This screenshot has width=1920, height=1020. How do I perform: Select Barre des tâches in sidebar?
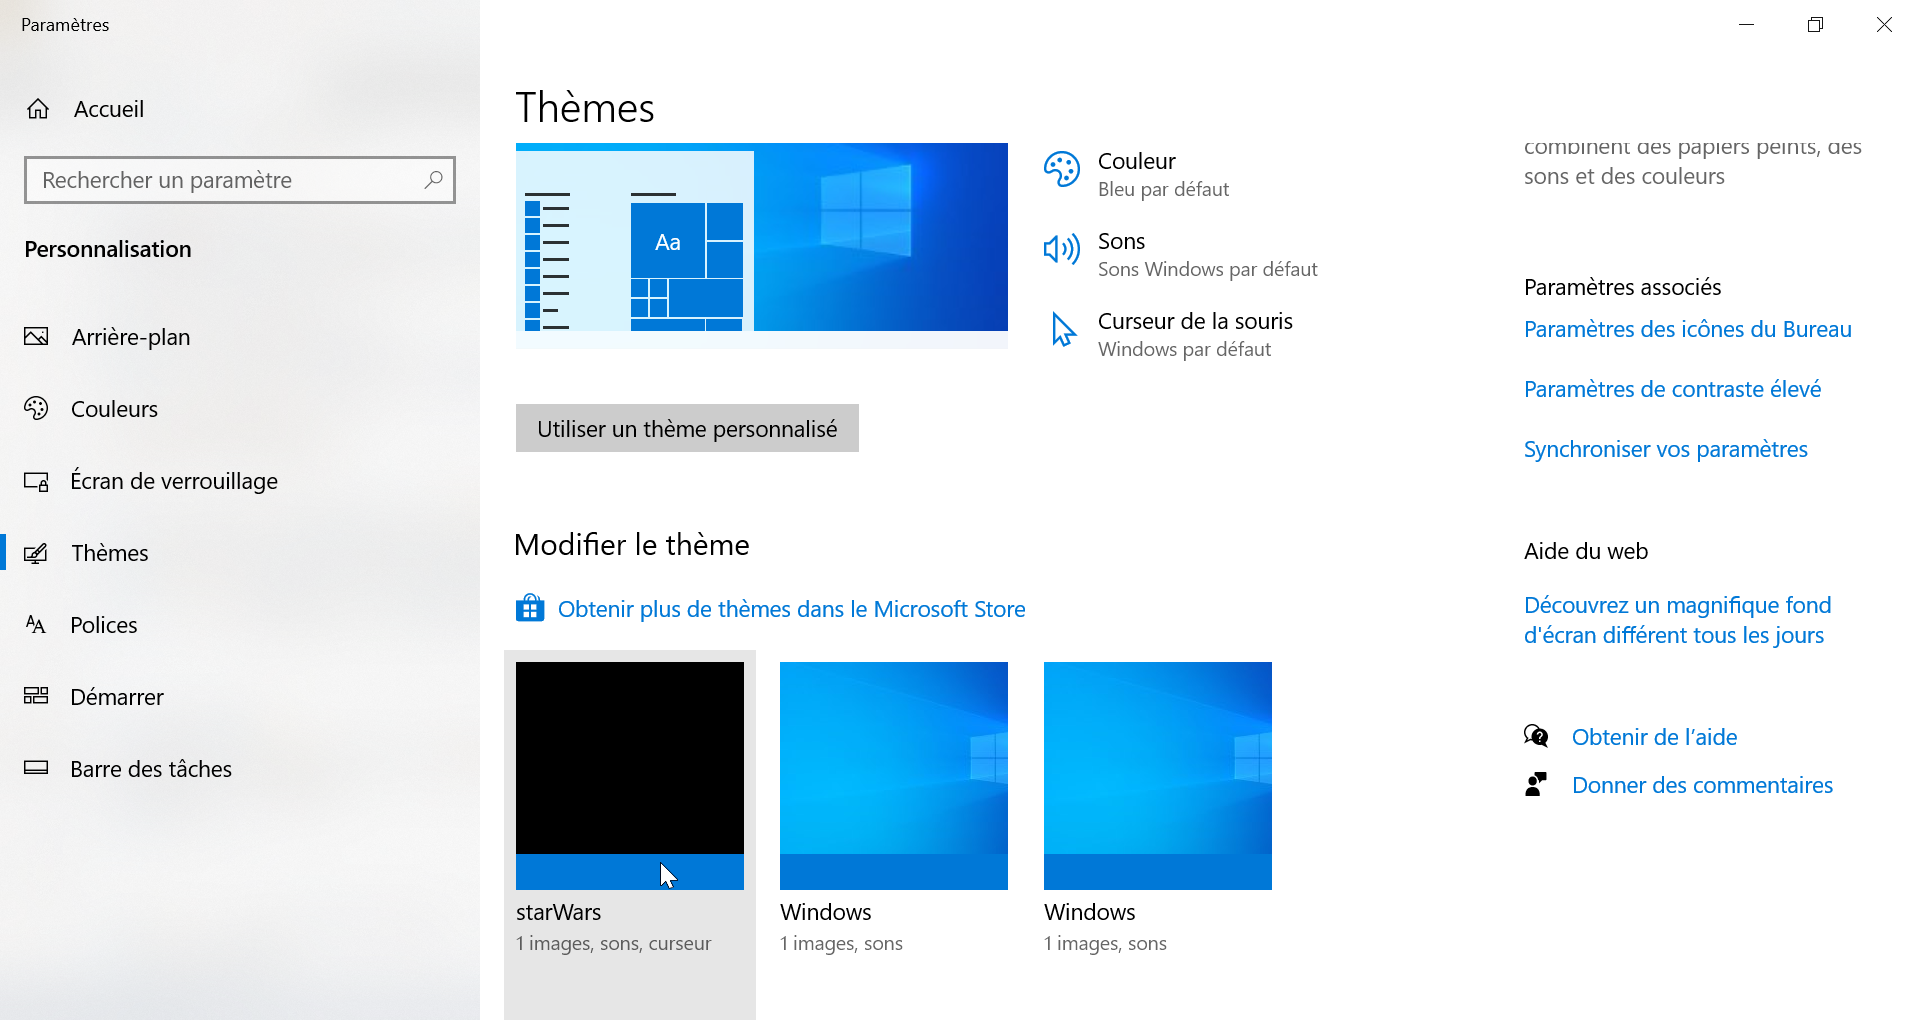(150, 769)
